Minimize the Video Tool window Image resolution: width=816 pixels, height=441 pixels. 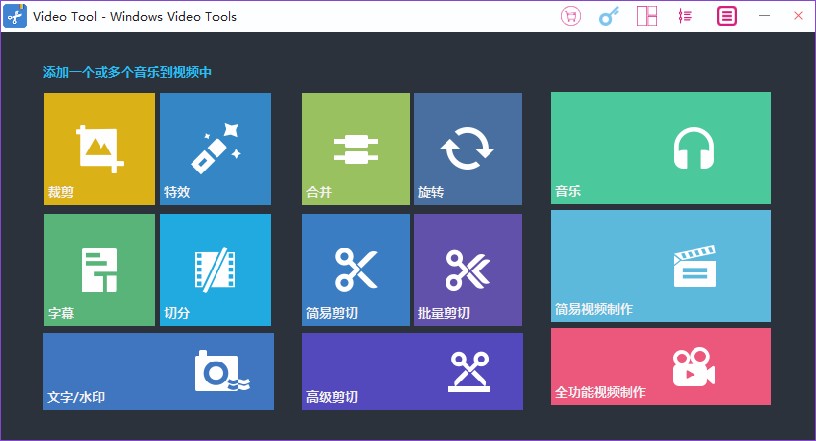tap(764, 16)
